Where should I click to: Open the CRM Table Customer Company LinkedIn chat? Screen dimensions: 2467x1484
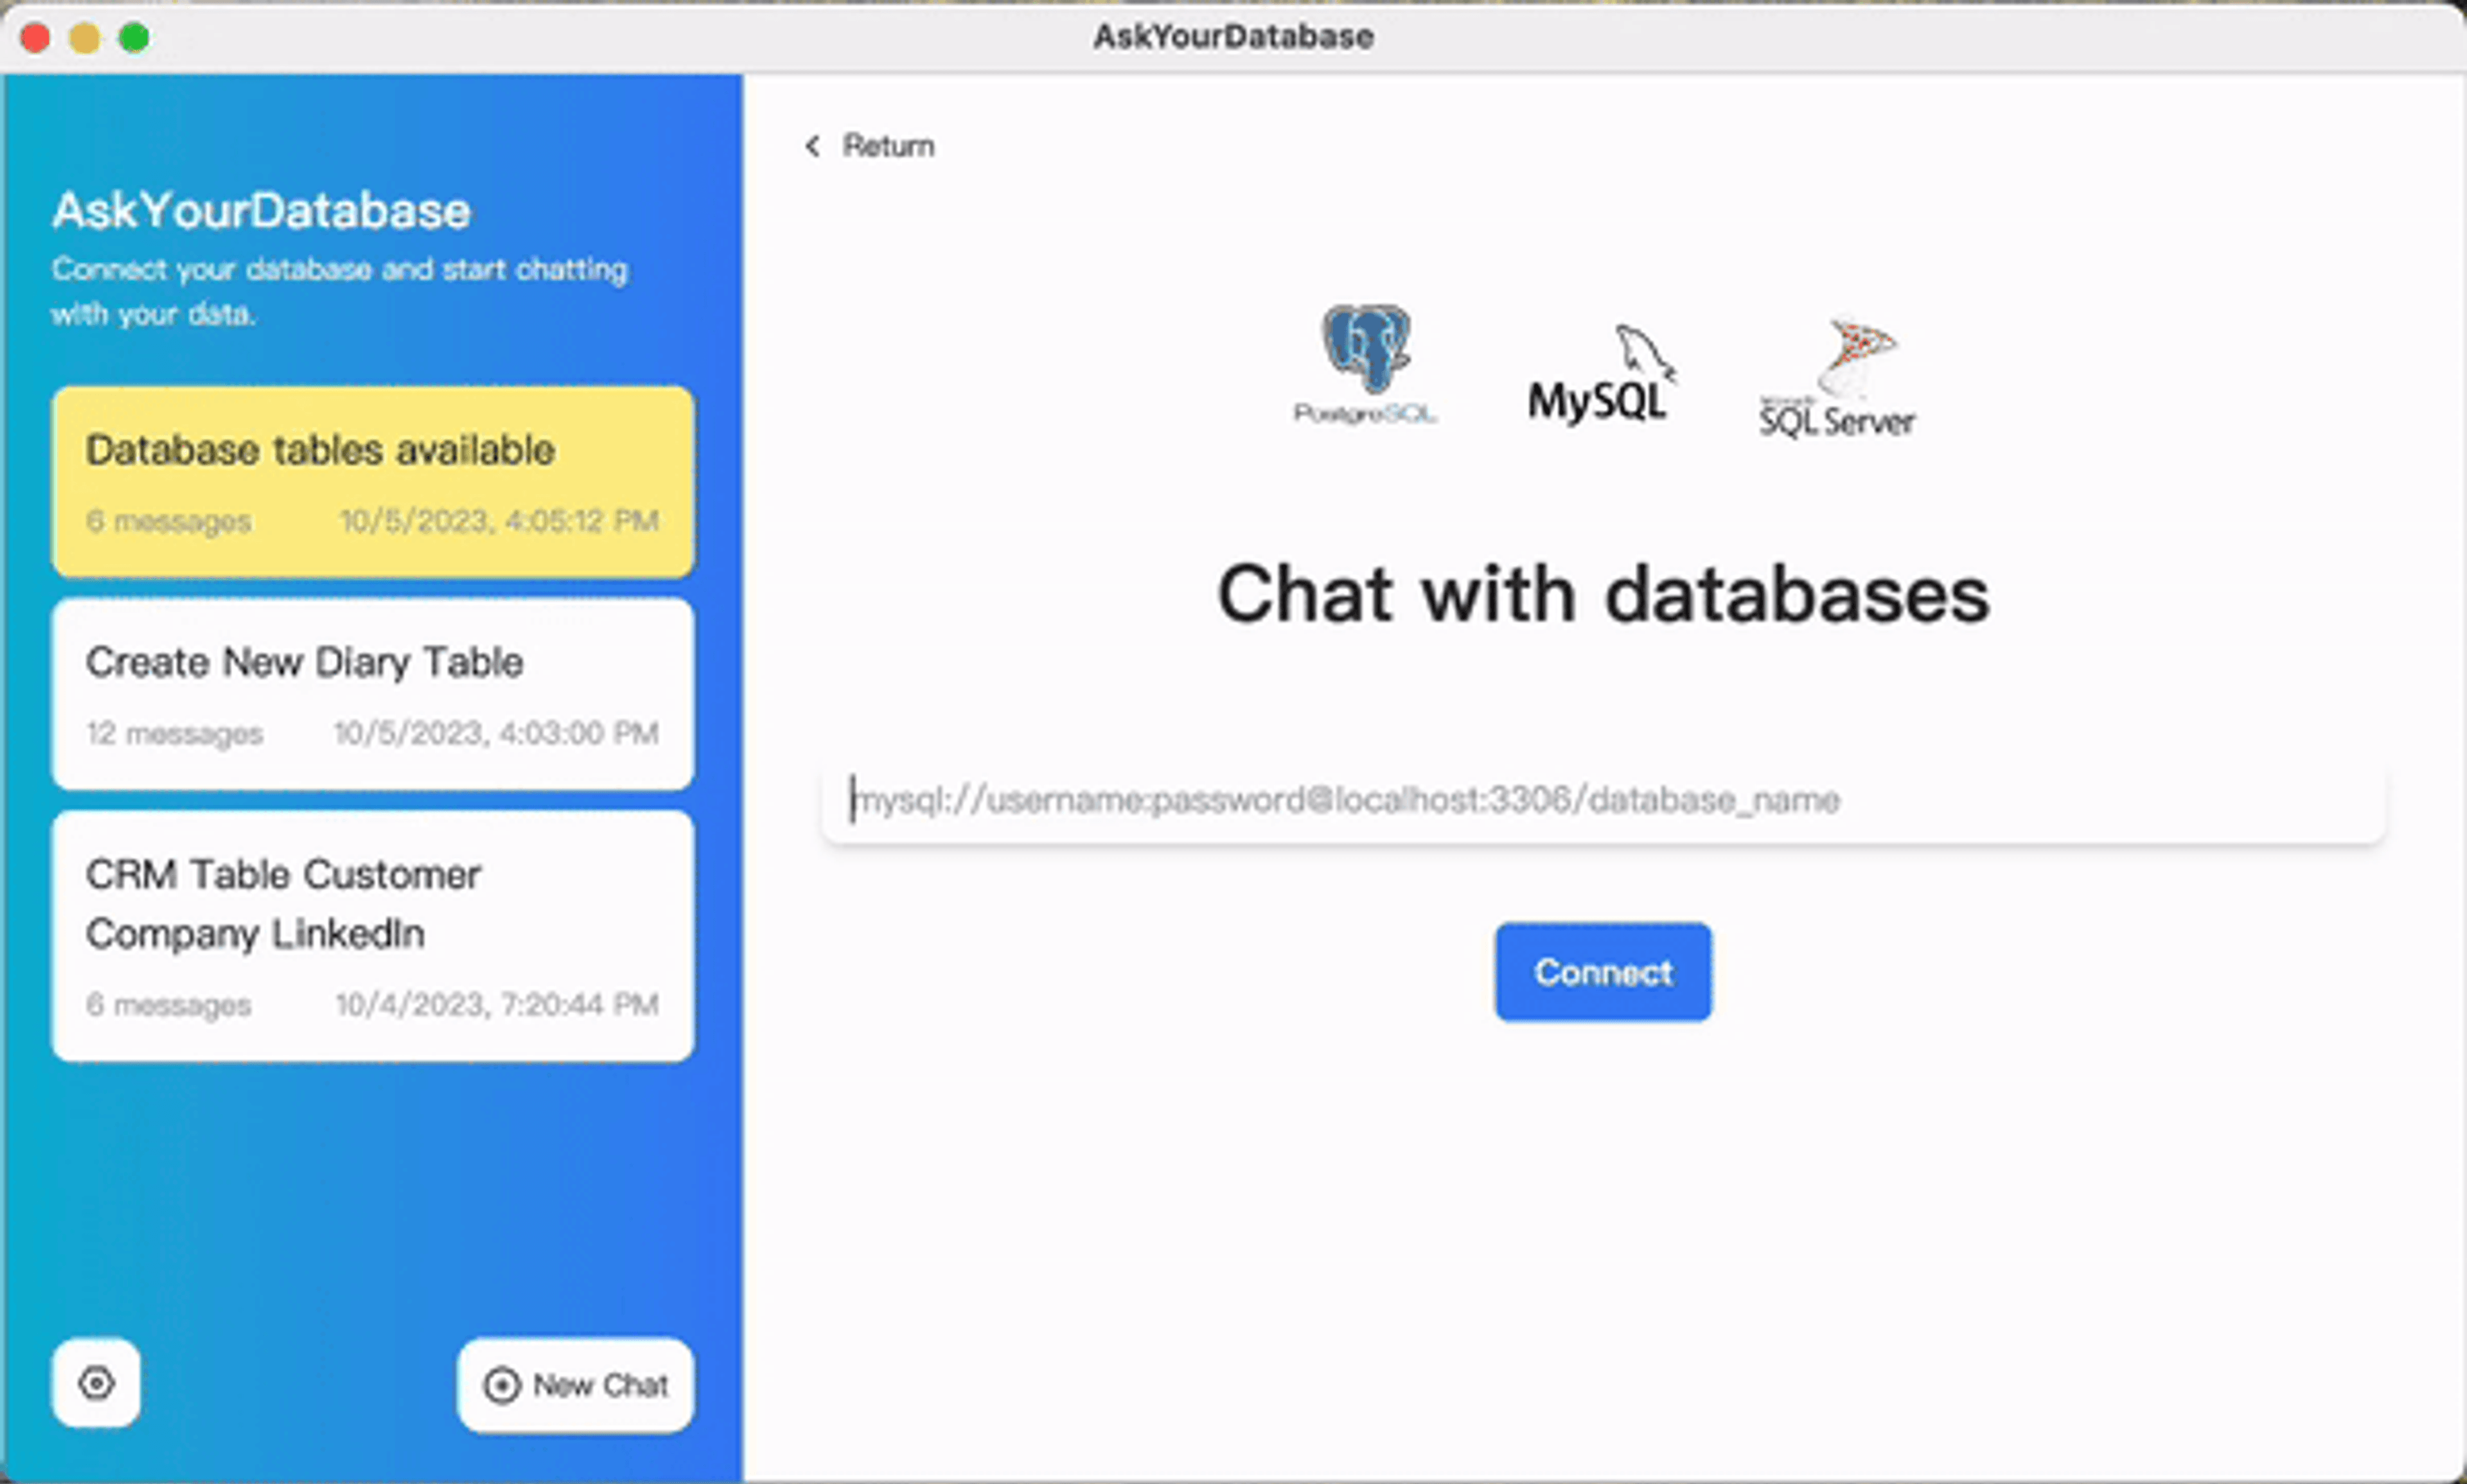click(x=372, y=935)
